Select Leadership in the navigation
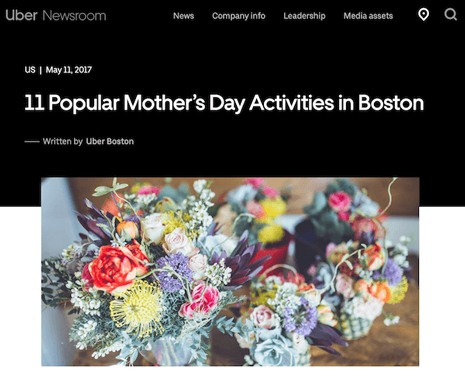 (304, 16)
